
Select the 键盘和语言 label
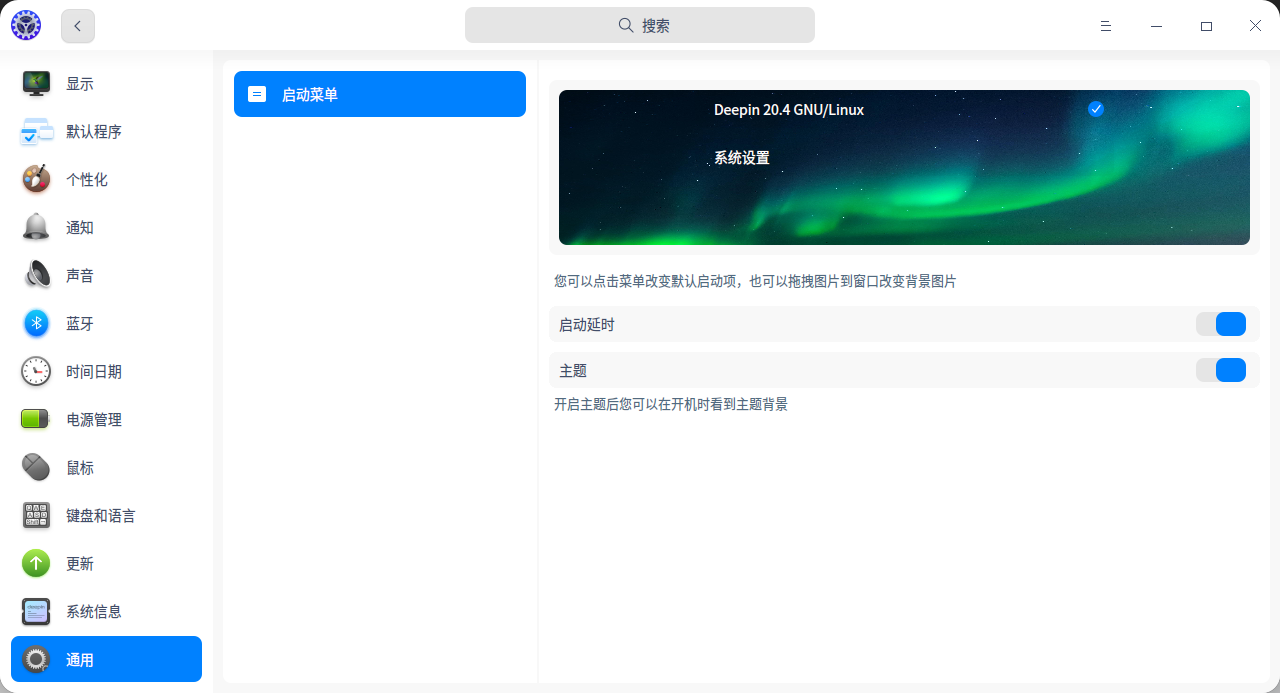[x=101, y=516]
